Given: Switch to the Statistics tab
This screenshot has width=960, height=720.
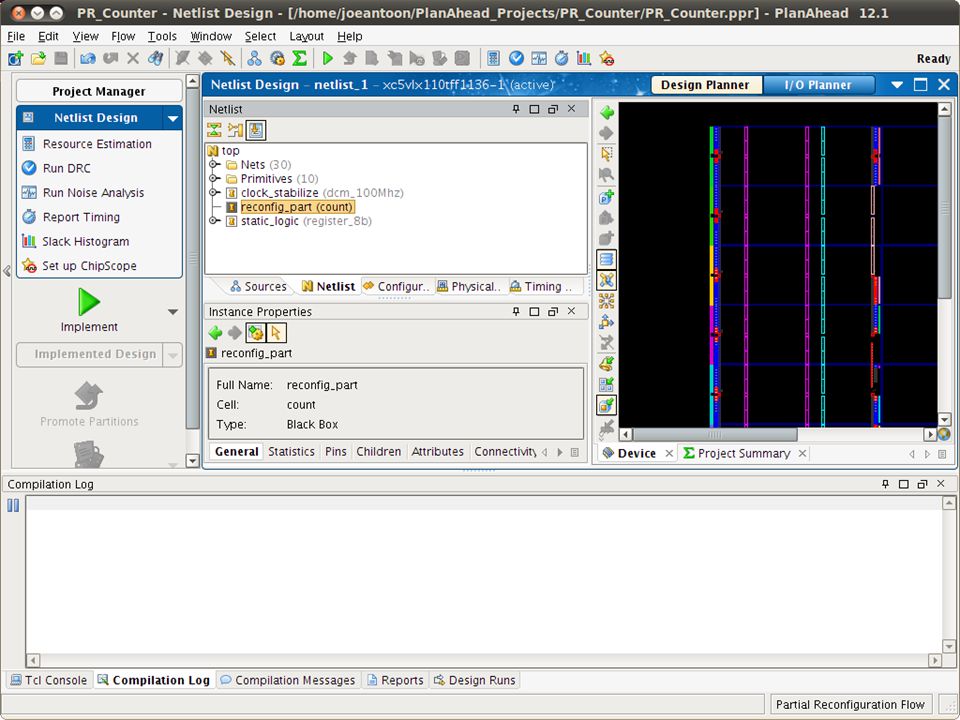Looking at the screenshot, I should (x=291, y=452).
